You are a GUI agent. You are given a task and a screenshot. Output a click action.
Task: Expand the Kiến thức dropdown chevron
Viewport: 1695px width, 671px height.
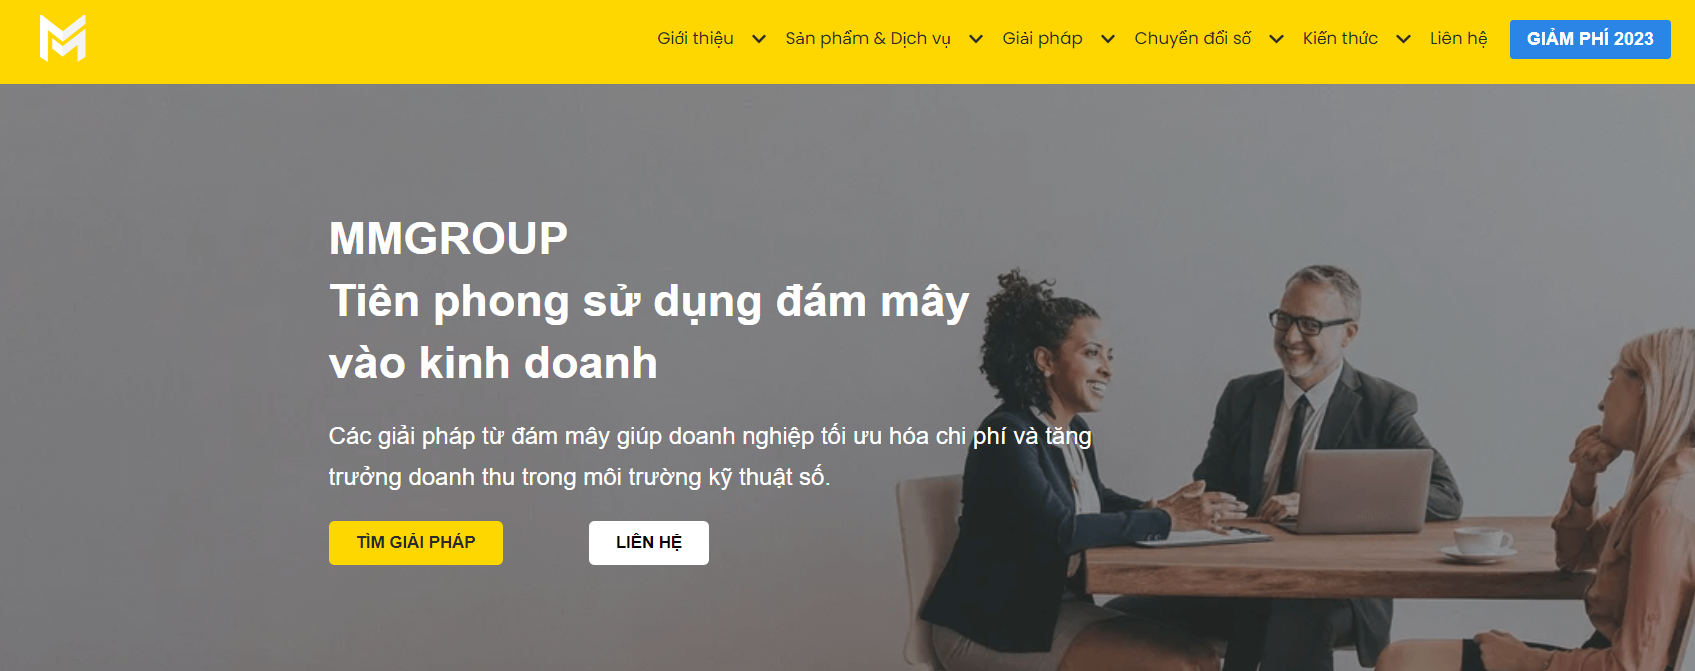coord(1403,39)
